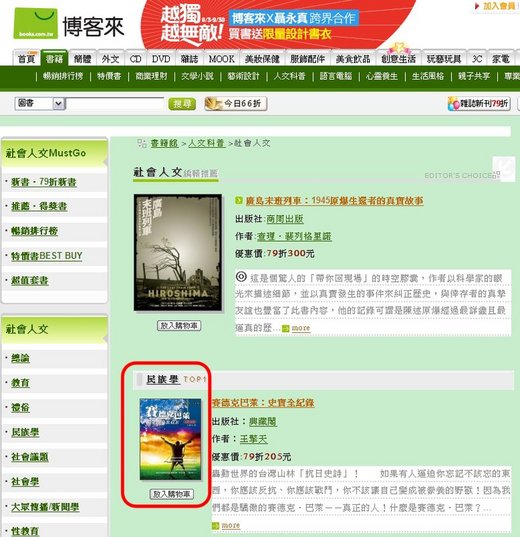
Task: Click the green Books.com.tw shopping bag logo
Action: click(35, 23)
